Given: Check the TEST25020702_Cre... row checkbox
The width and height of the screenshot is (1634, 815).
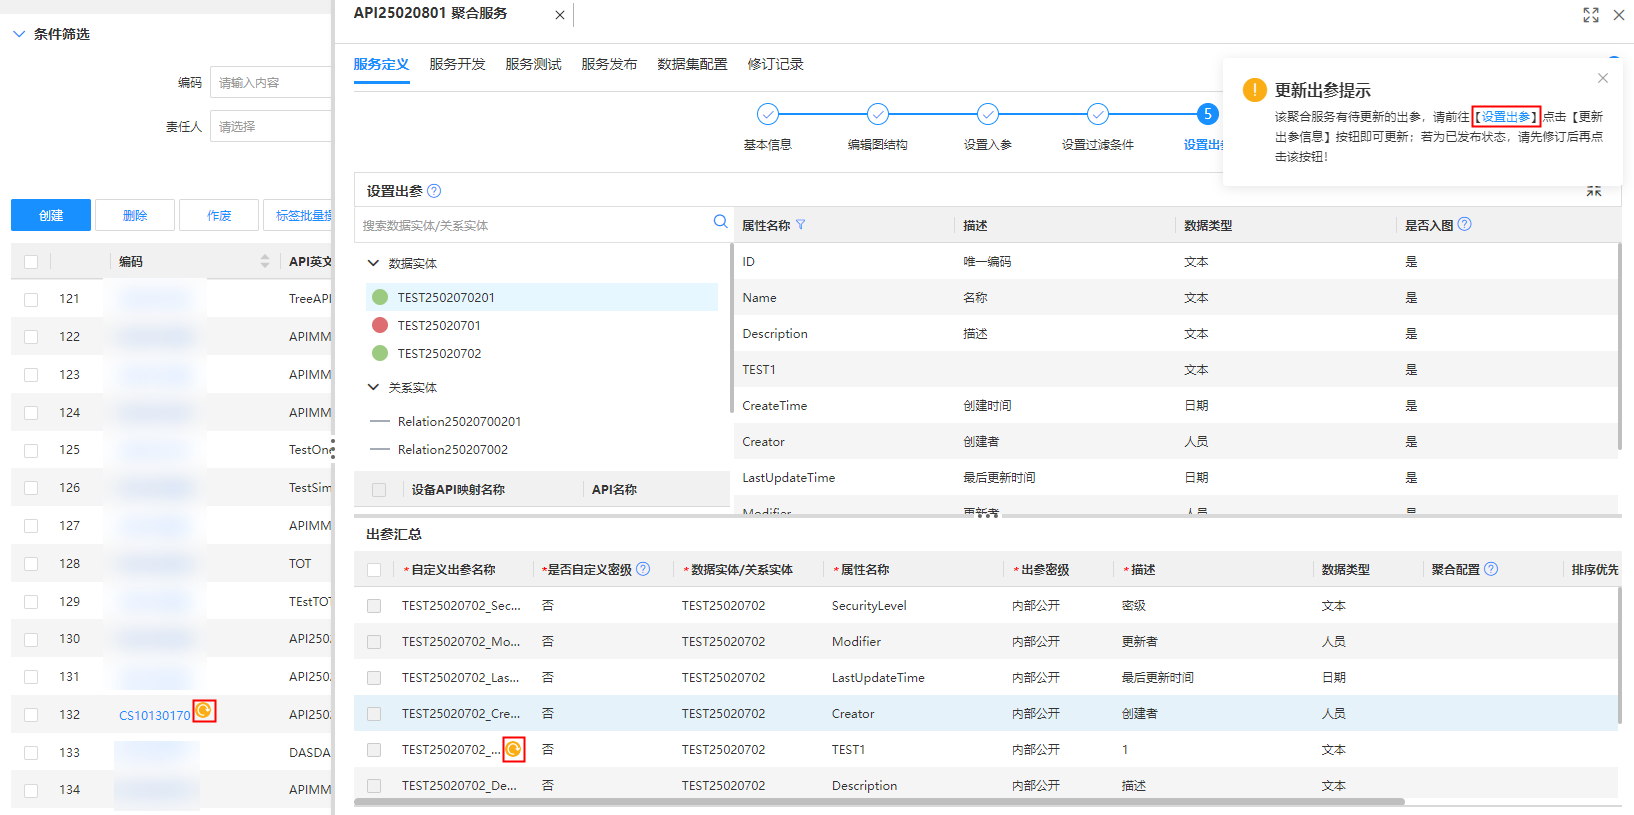Looking at the screenshot, I should coord(374,714).
